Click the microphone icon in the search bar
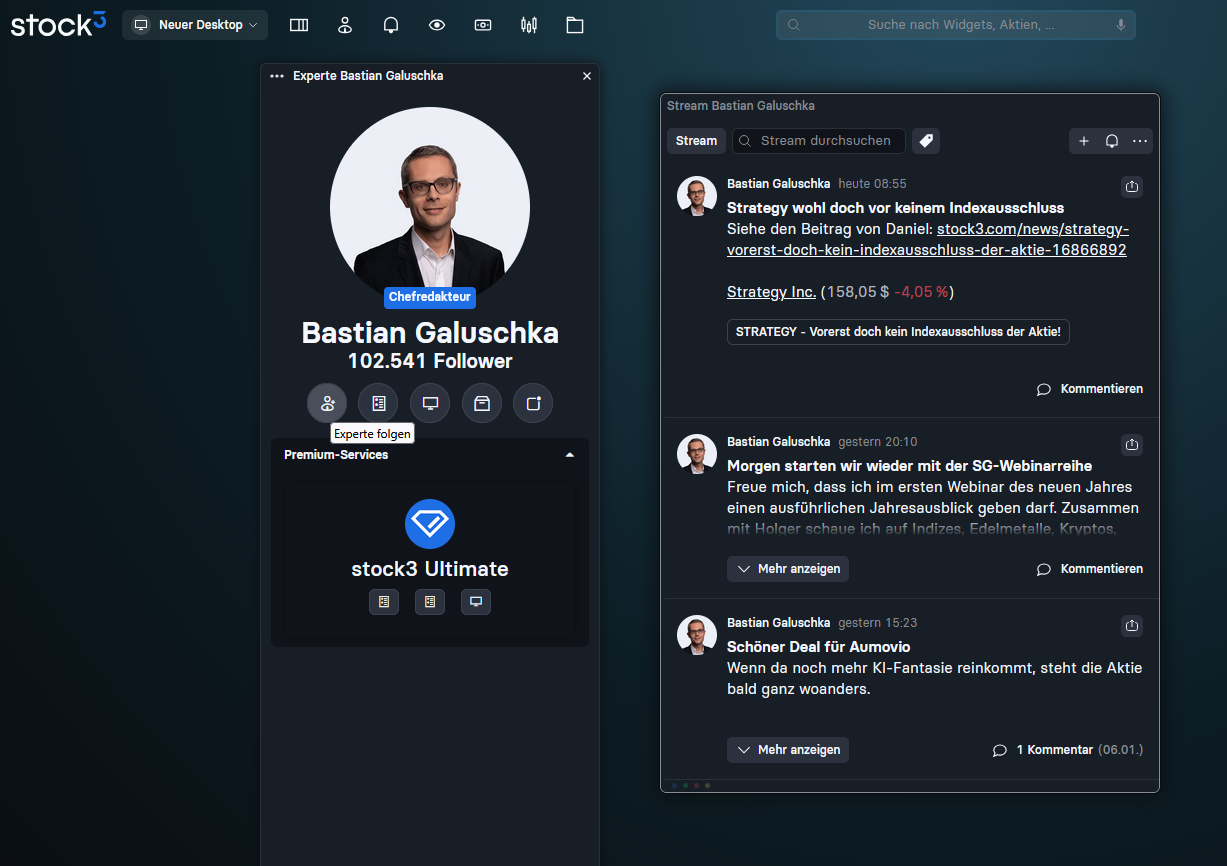 (x=1120, y=25)
